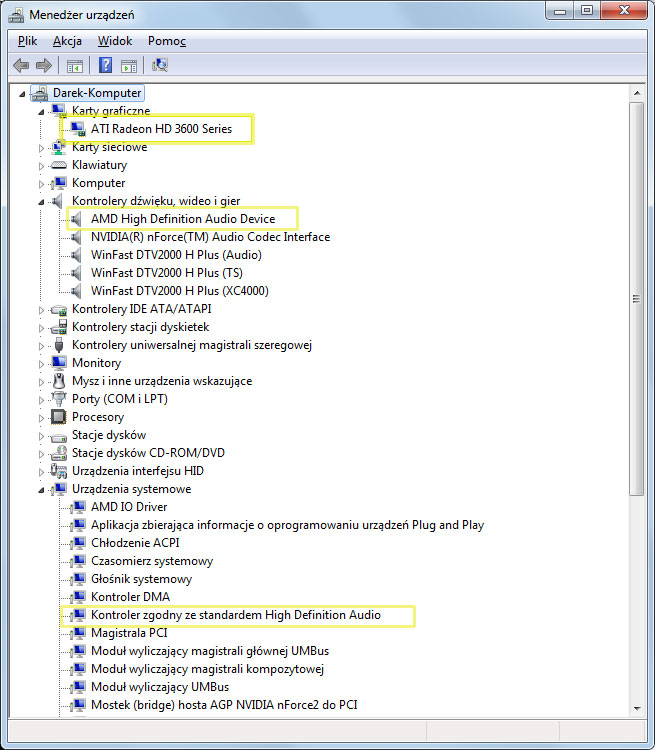Select WinFast DTV2000 H Plus (TS)

167,273
